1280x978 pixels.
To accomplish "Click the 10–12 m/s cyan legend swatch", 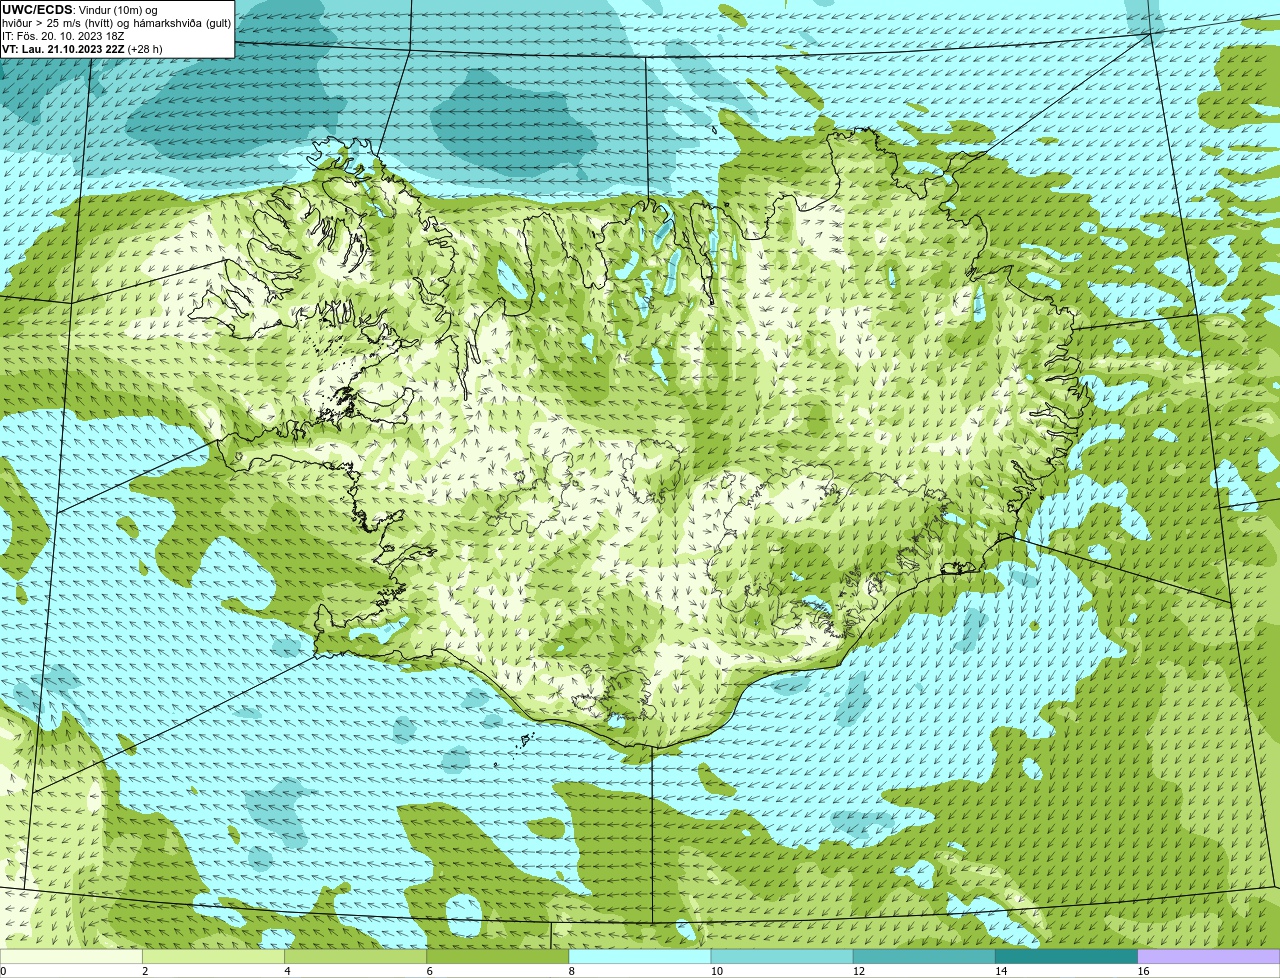I will point(782,957).
